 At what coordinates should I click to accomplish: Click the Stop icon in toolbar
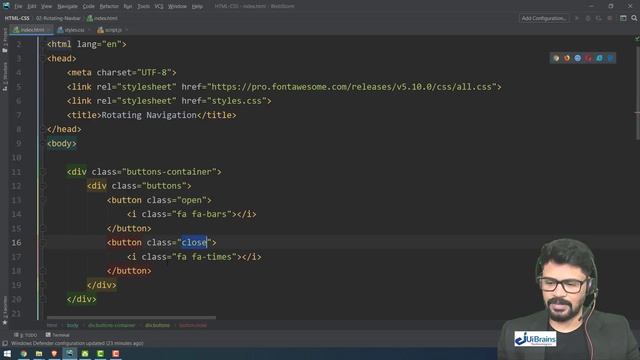point(609,18)
